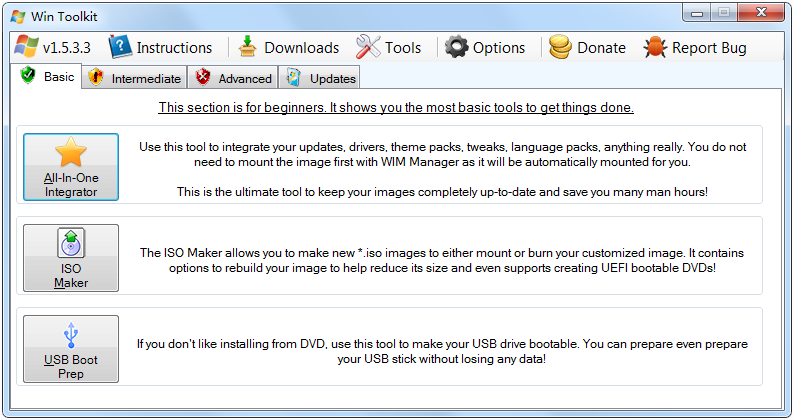Click the ISO Maker description text
The width and height of the screenshot is (793, 420).
coord(442,260)
